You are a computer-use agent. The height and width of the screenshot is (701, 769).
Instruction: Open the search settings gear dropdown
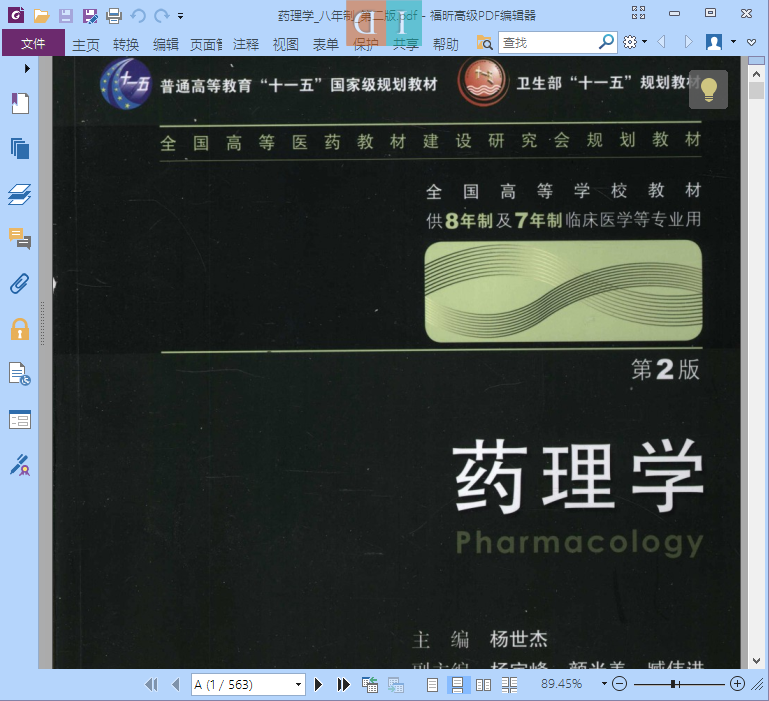coord(635,42)
